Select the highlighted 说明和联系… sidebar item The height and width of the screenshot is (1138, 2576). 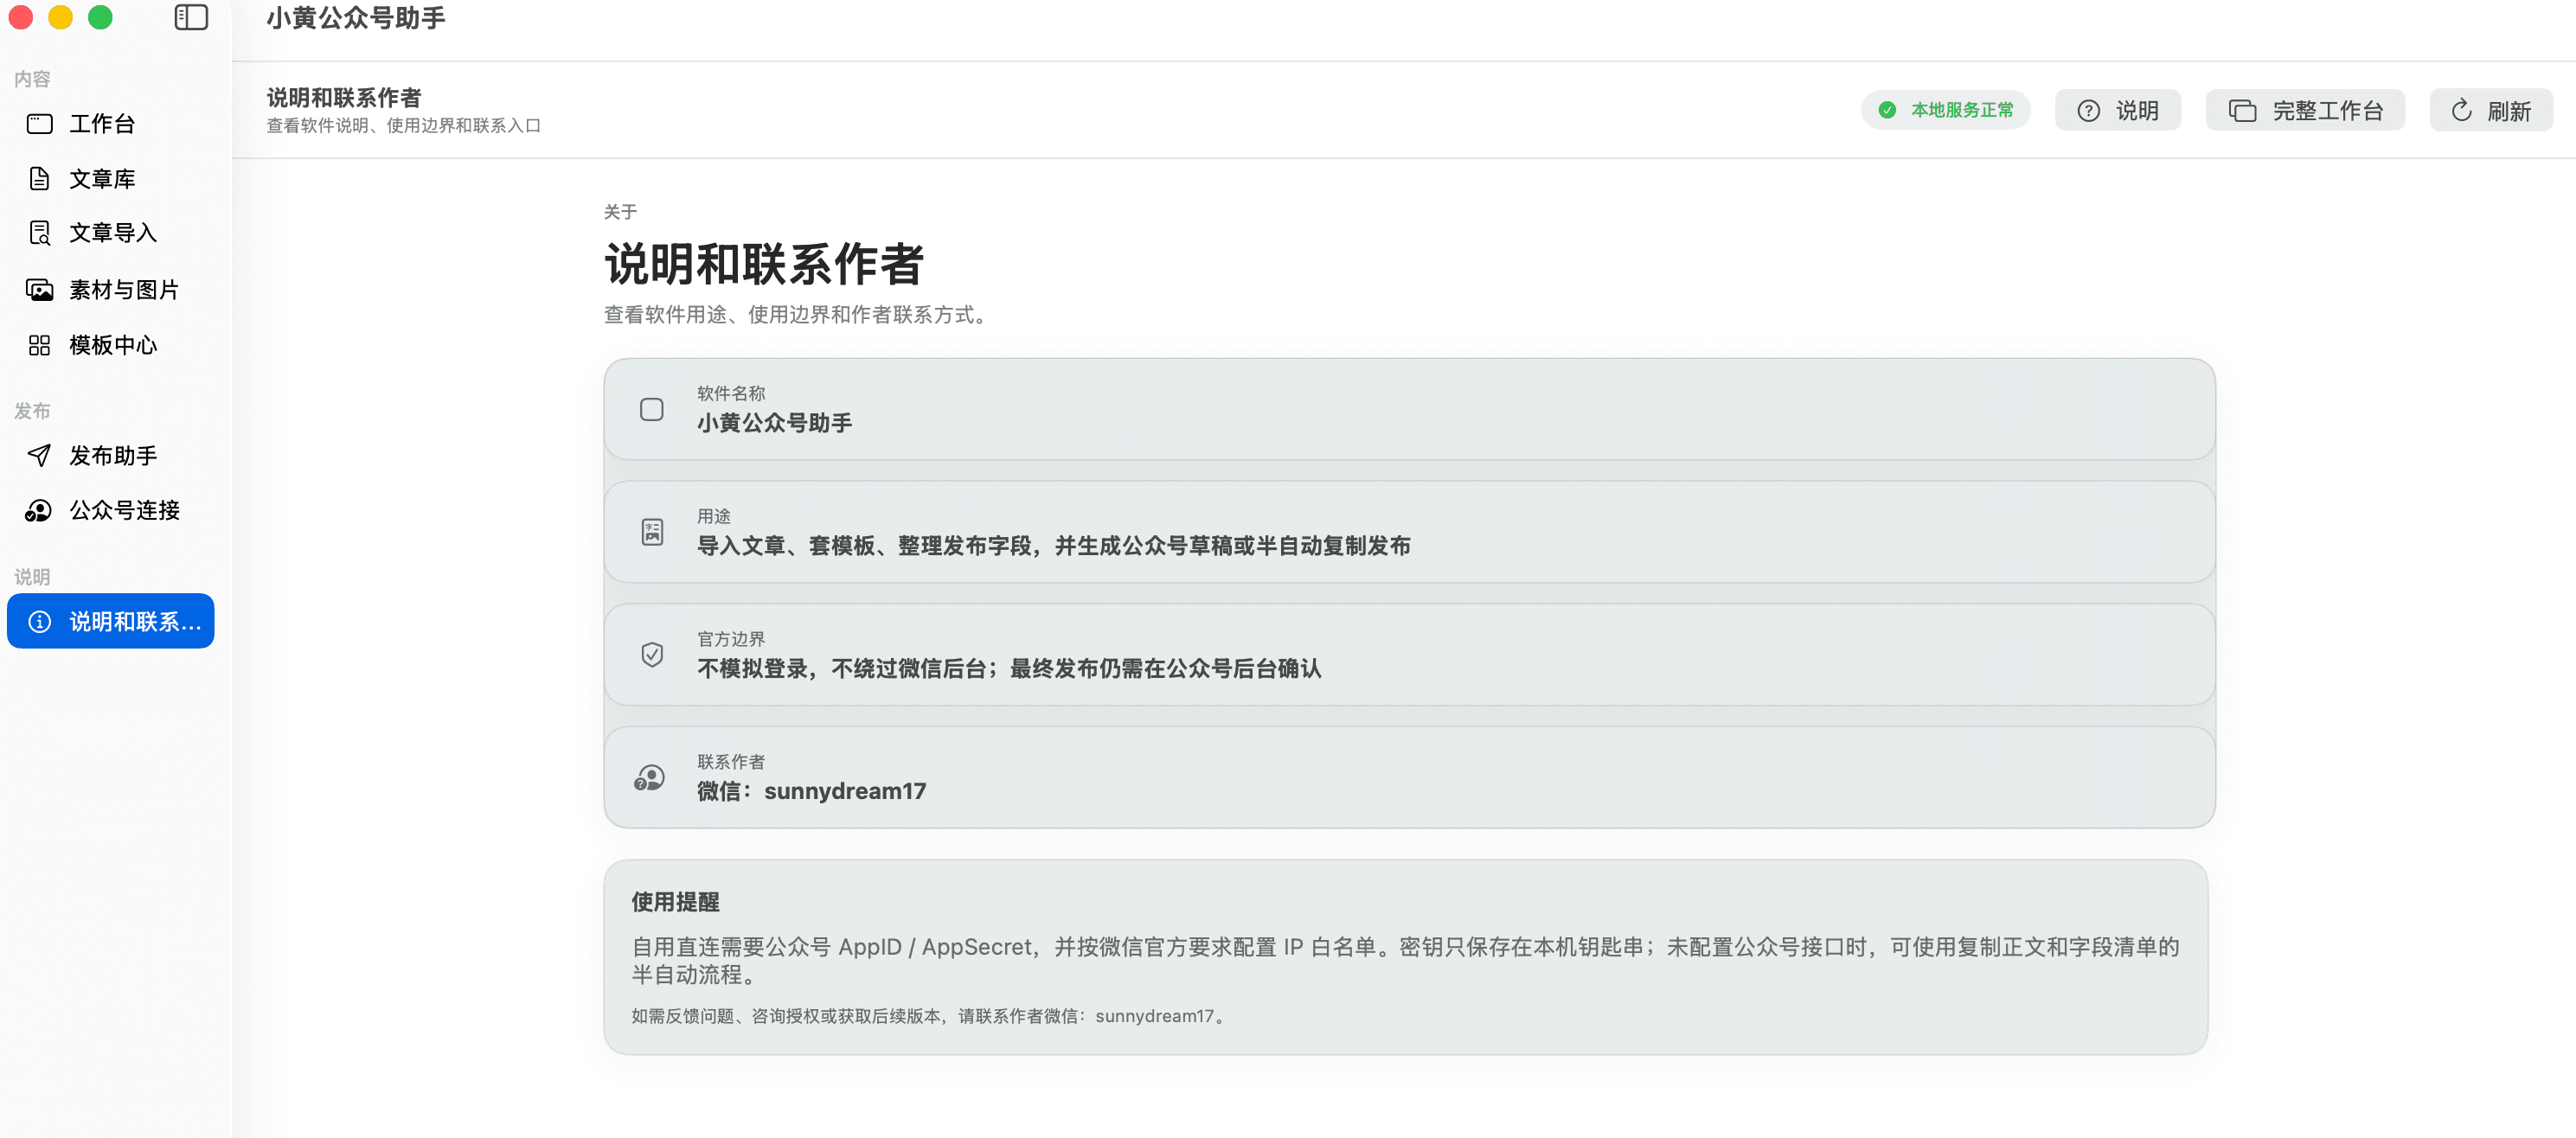(x=110, y=622)
